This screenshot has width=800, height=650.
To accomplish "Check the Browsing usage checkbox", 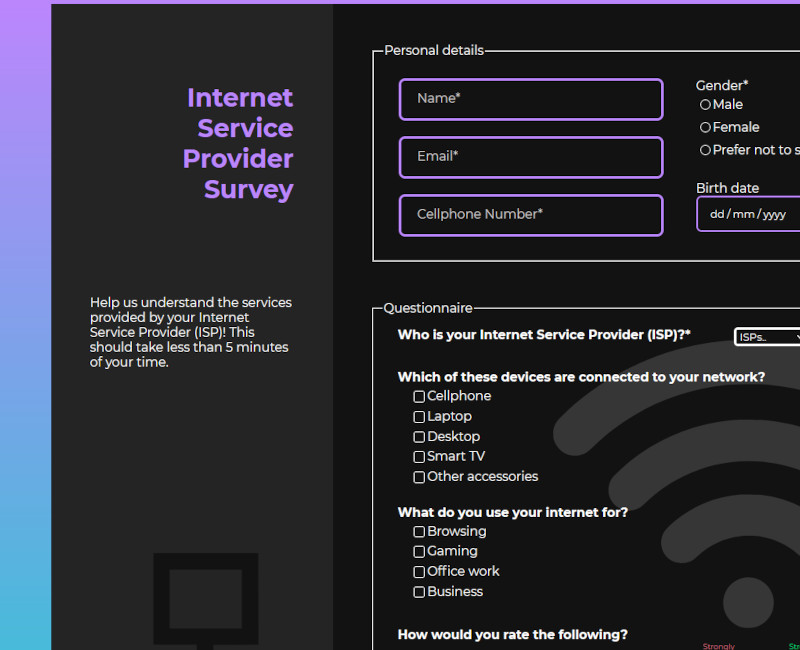I will pos(419,532).
